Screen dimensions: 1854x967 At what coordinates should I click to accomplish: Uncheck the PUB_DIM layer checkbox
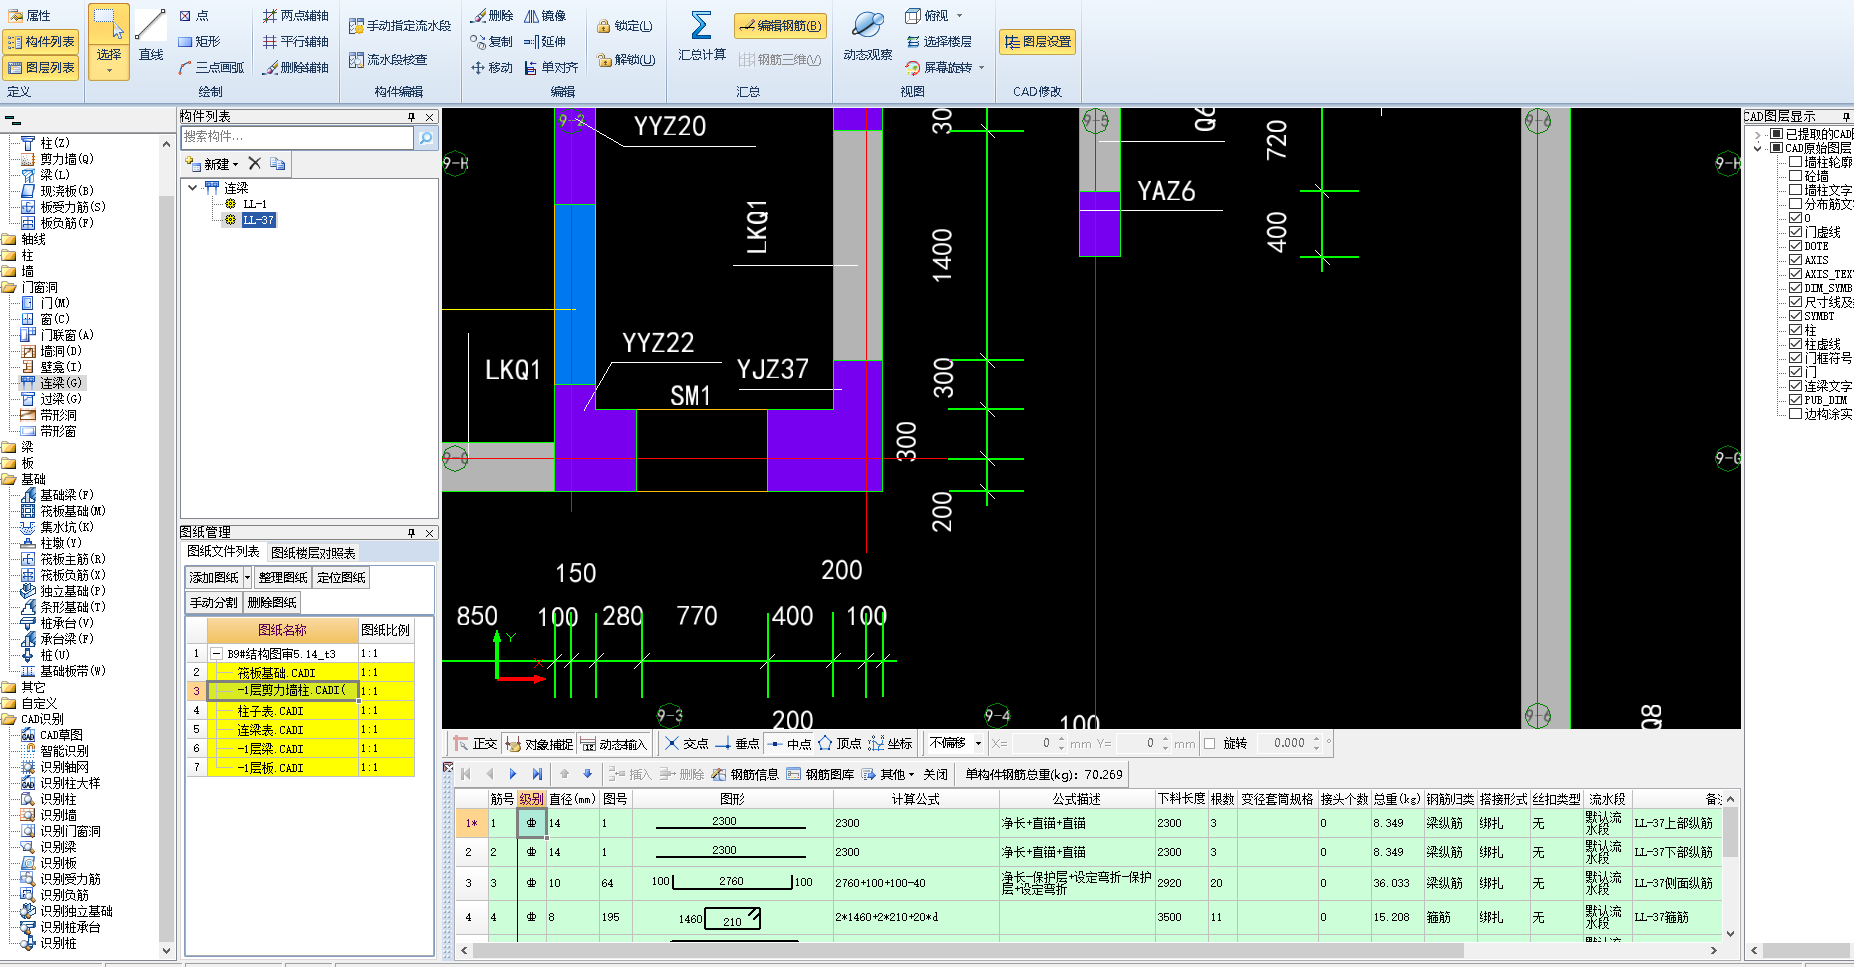point(1796,400)
